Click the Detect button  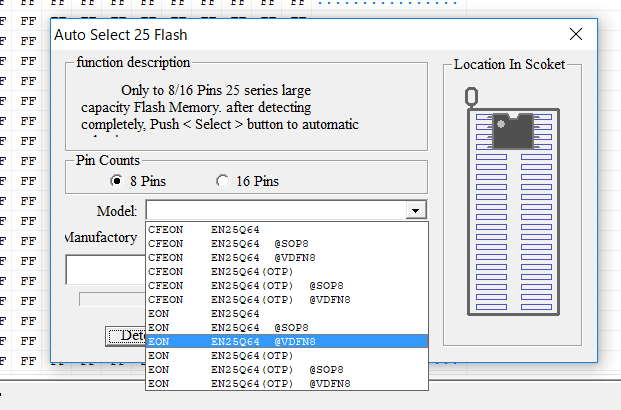tap(126, 336)
